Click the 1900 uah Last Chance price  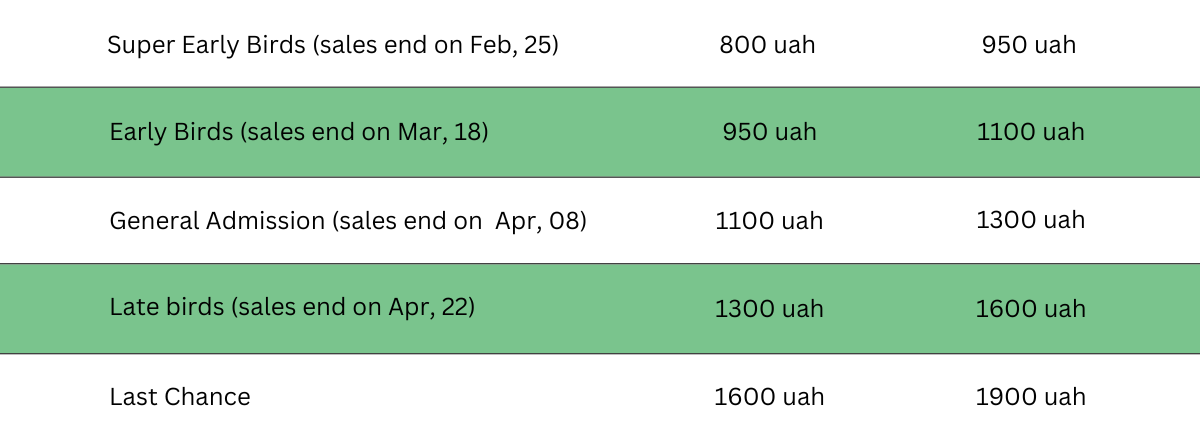tap(1030, 397)
